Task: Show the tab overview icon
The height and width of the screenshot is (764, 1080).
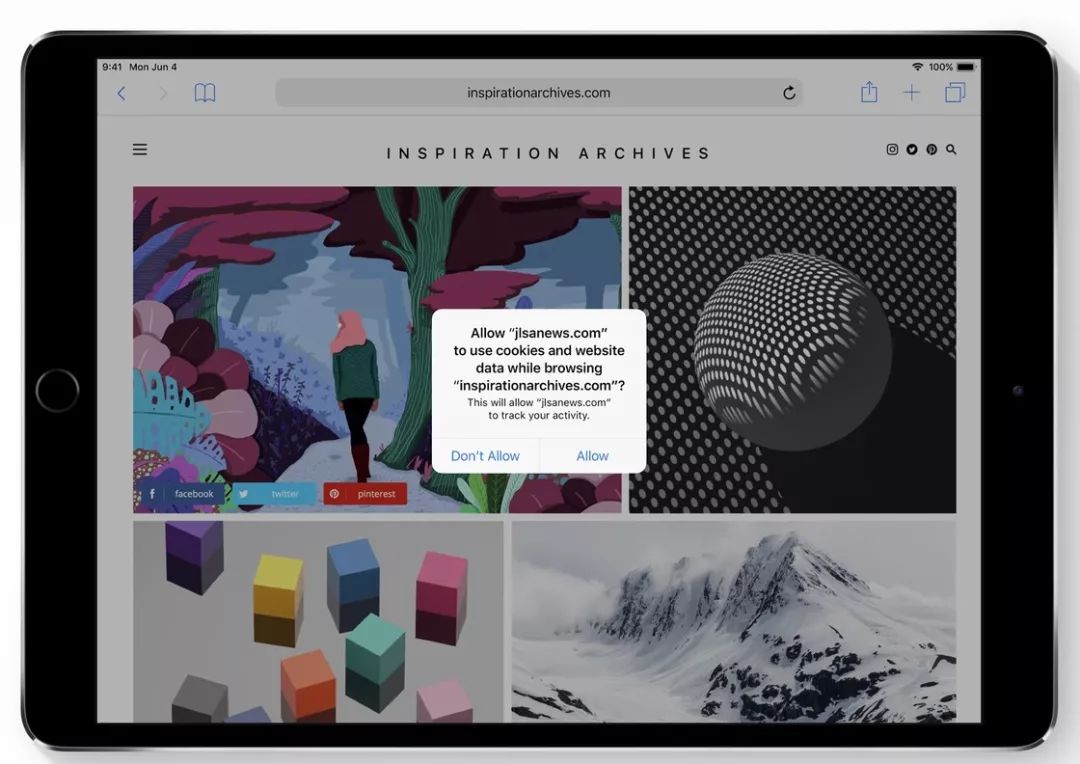Action: click(x=955, y=92)
